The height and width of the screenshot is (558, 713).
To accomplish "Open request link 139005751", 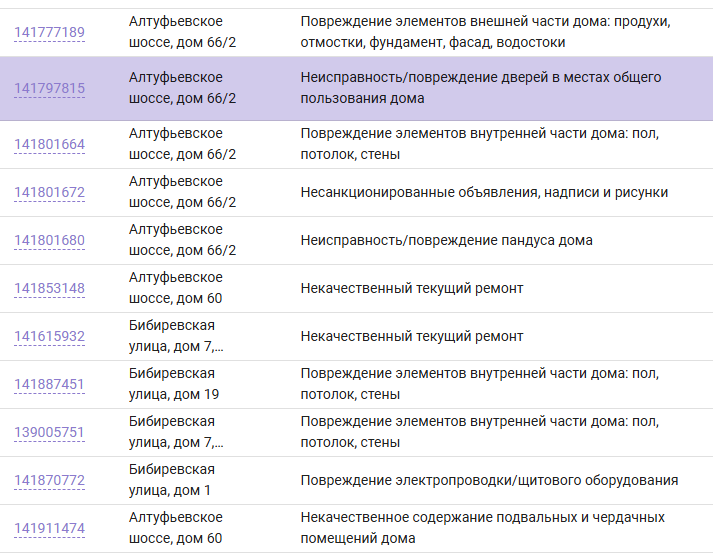I will [50, 432].
